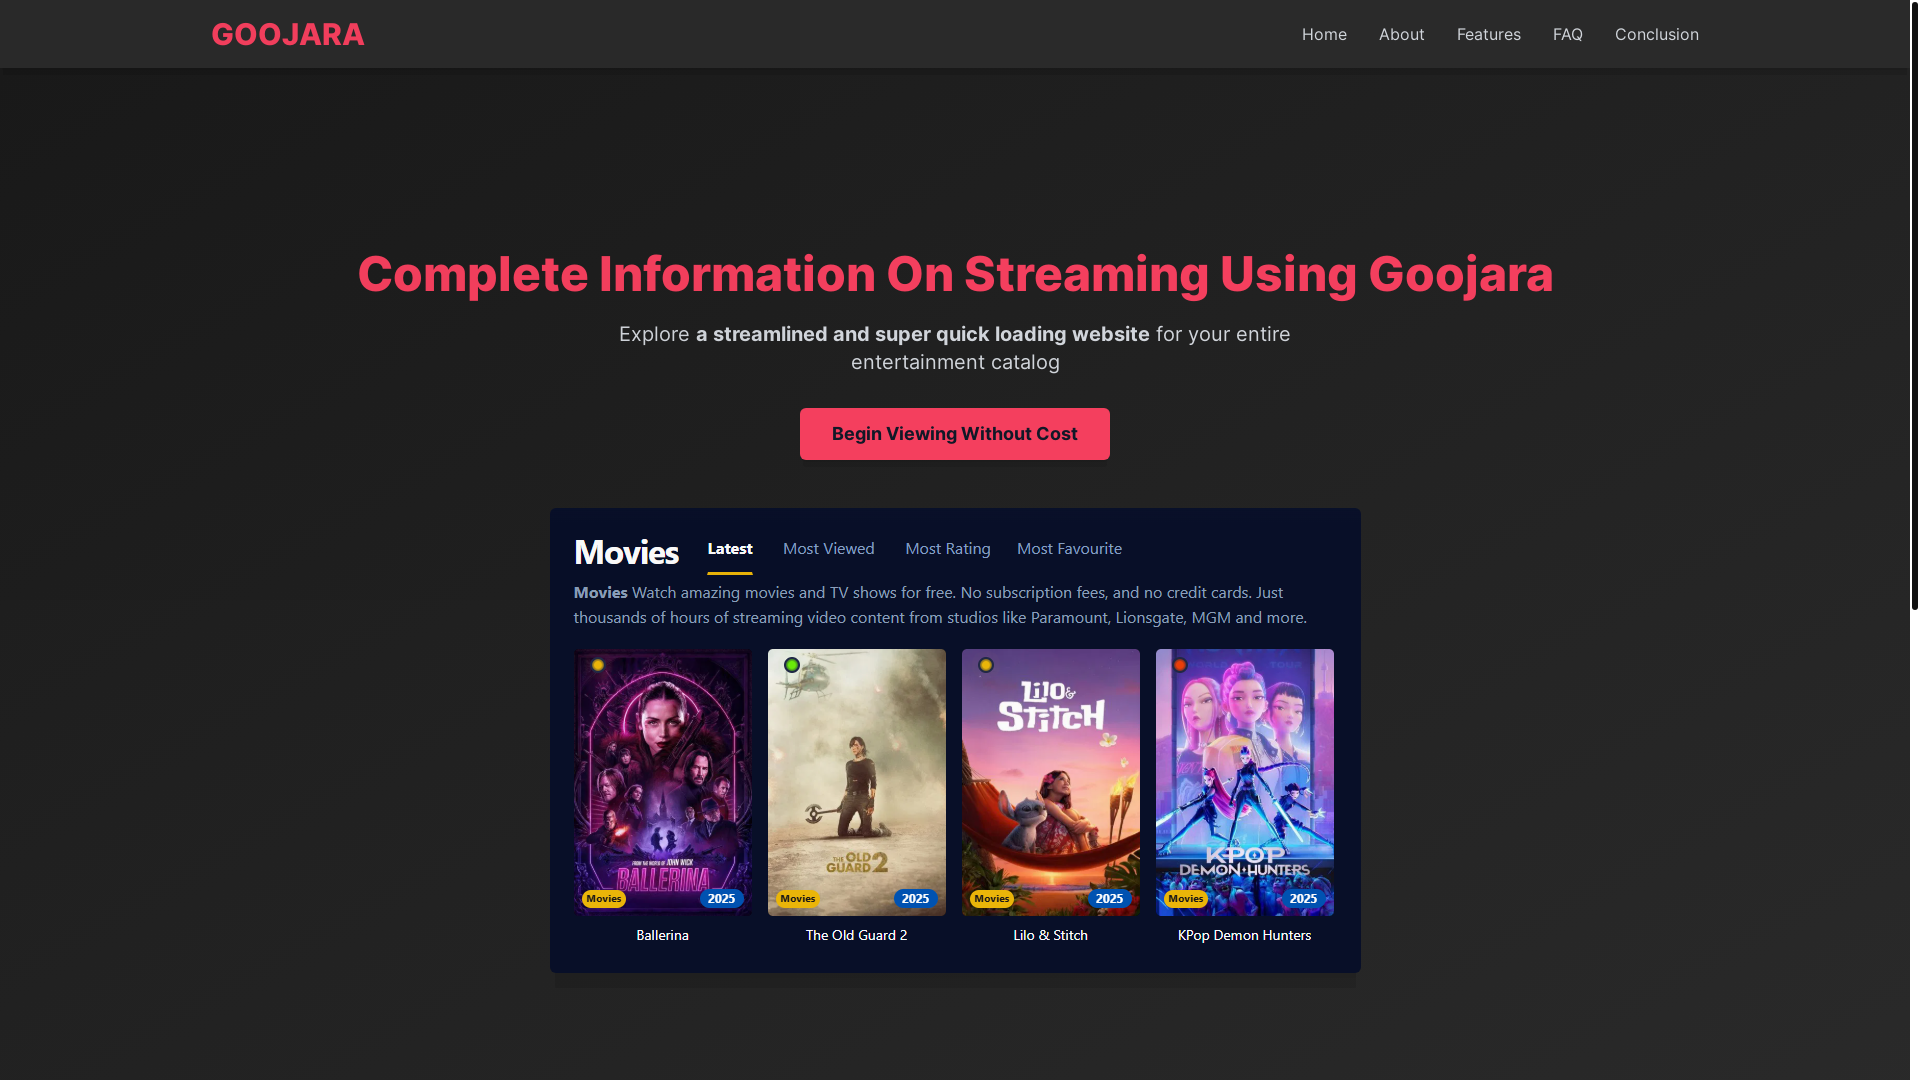Open the Lilo & Stitch poster

[1050, 782]
